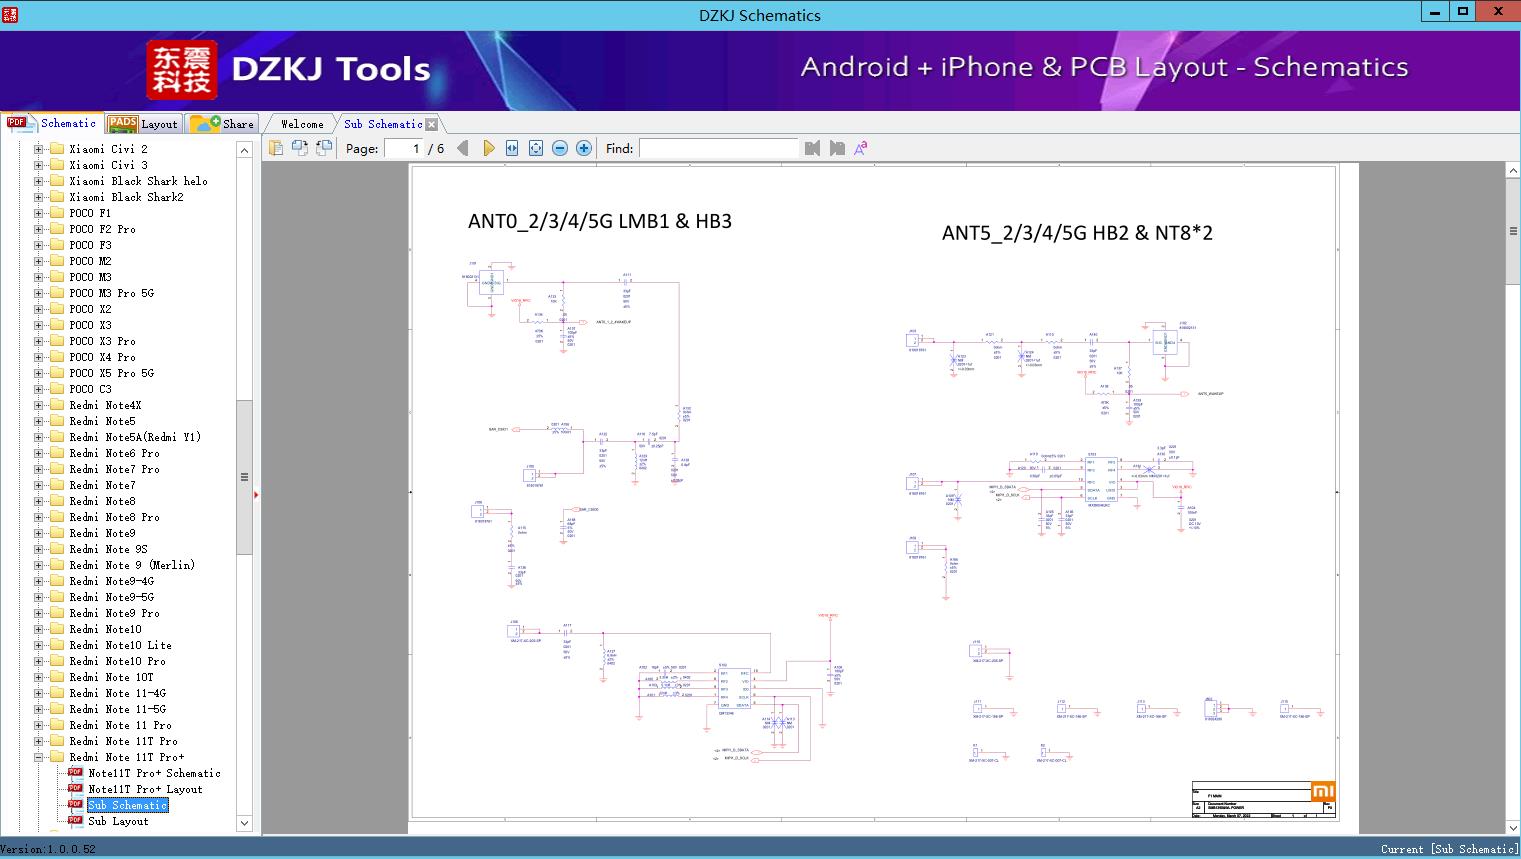Expand the POCO X5 Pro 5G folder
1521x859 pixels.
(x=38, y=373)
